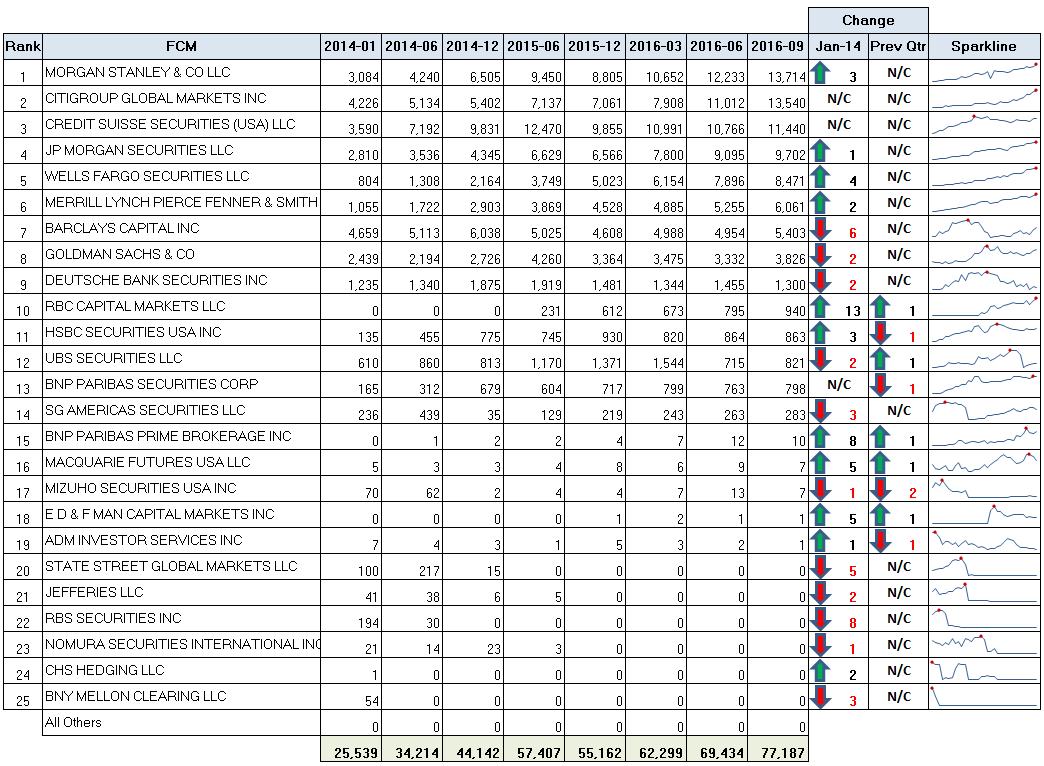The image size is (1044, 766).
Task: Click Merrill Lynch's green up arrow icon
Action: point(820,202)
